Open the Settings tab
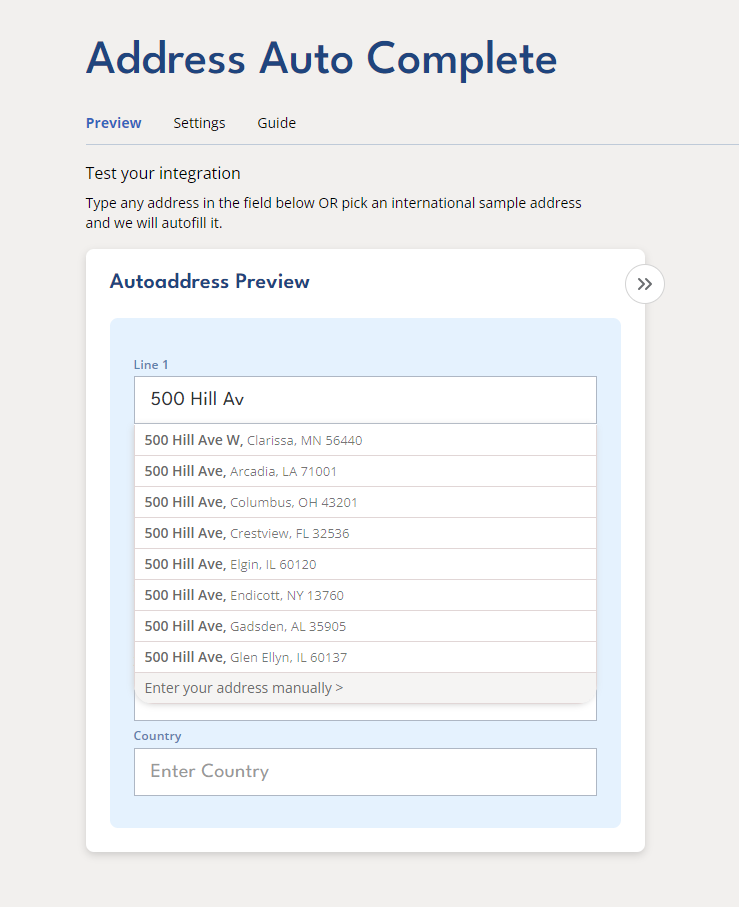 (x=199, y=123)
